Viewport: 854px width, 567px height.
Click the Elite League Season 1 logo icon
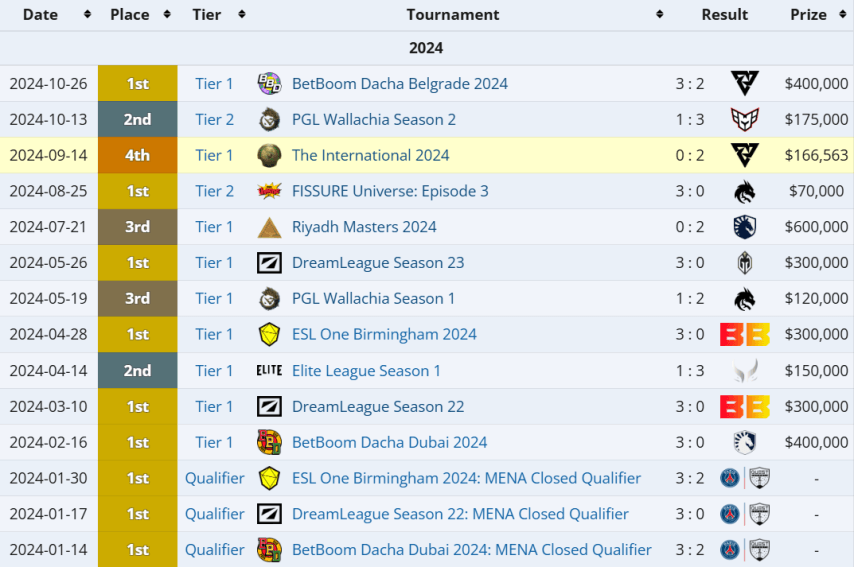[269, 371]
